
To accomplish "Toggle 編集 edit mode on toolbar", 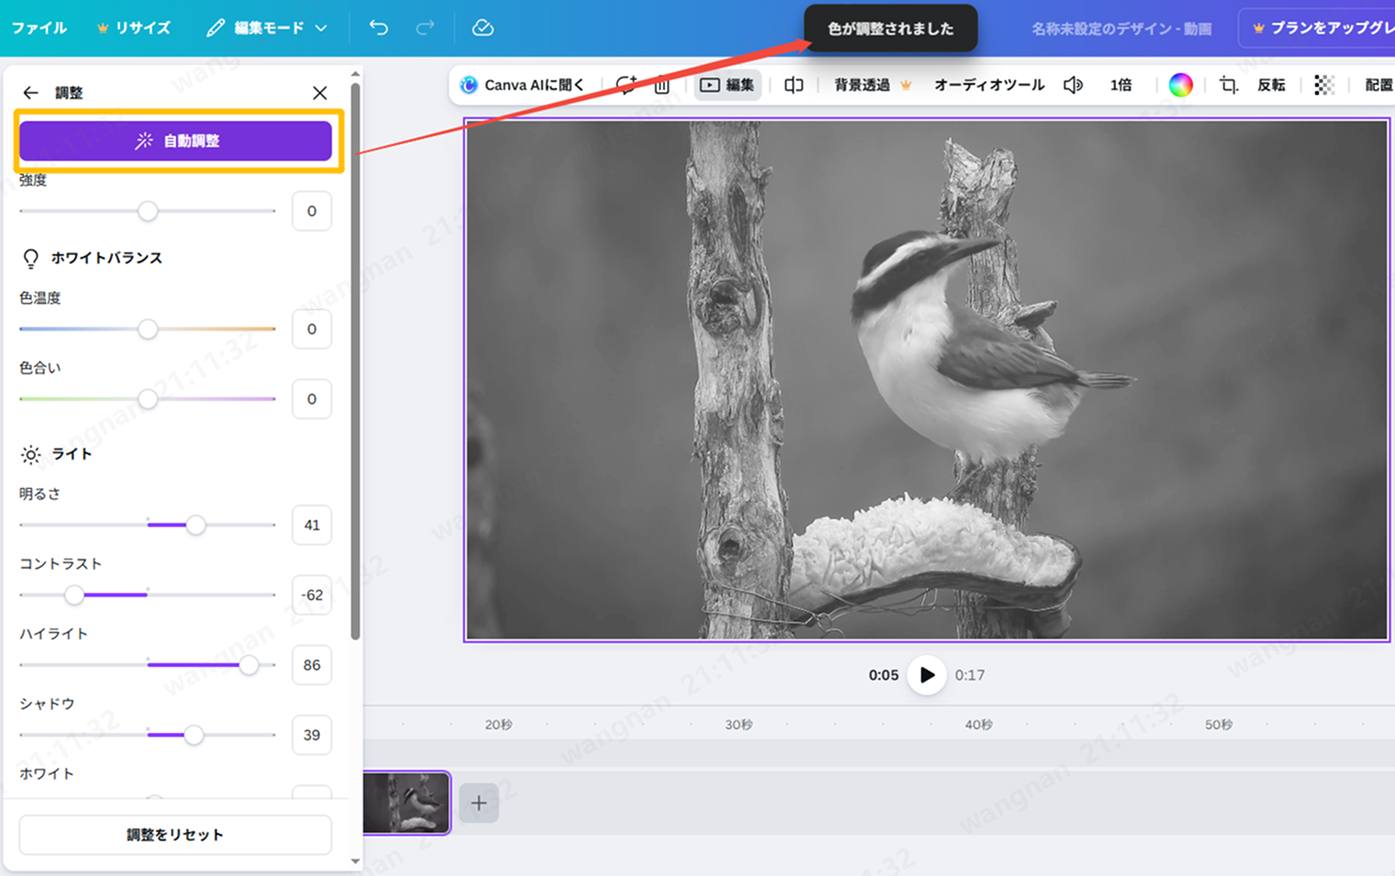I will pyautogui.click(x=727, y=85).
